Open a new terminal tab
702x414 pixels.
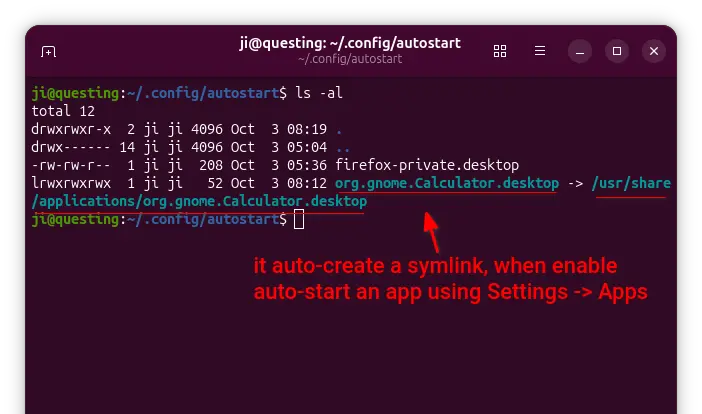(x=48, y=51)
